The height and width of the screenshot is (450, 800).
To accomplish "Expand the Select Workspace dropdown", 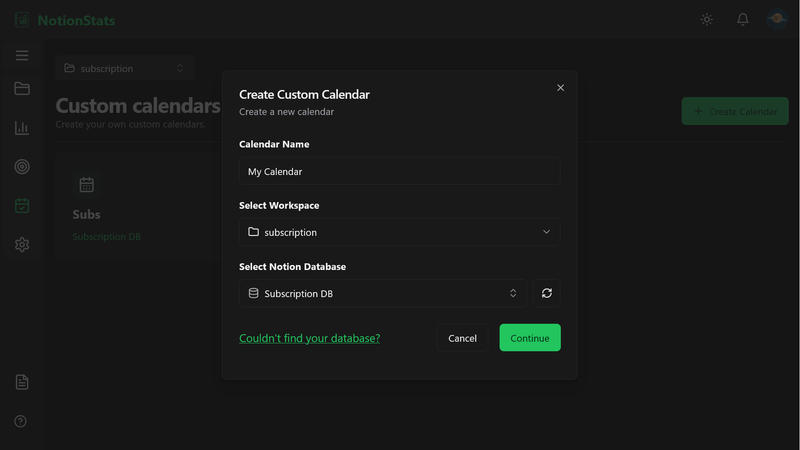I will click(x=399, y=232).
